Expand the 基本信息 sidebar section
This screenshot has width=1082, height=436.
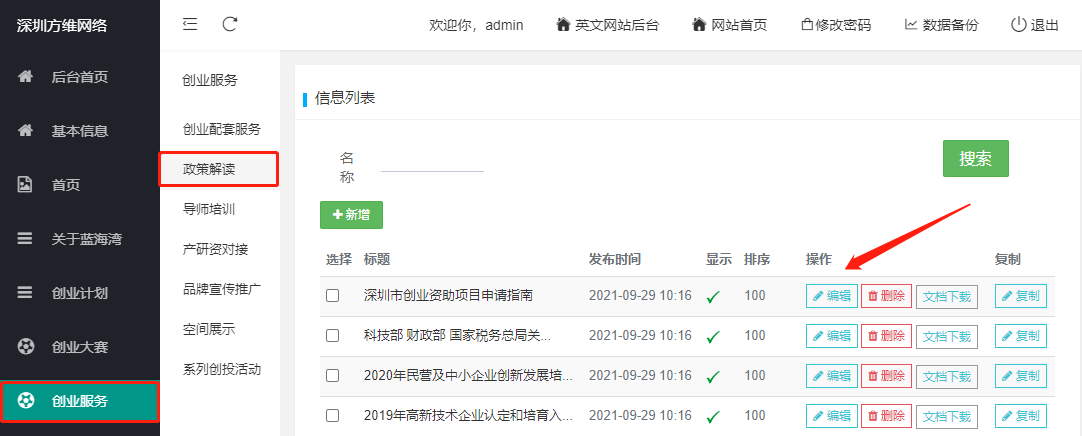tap(80, 131)
